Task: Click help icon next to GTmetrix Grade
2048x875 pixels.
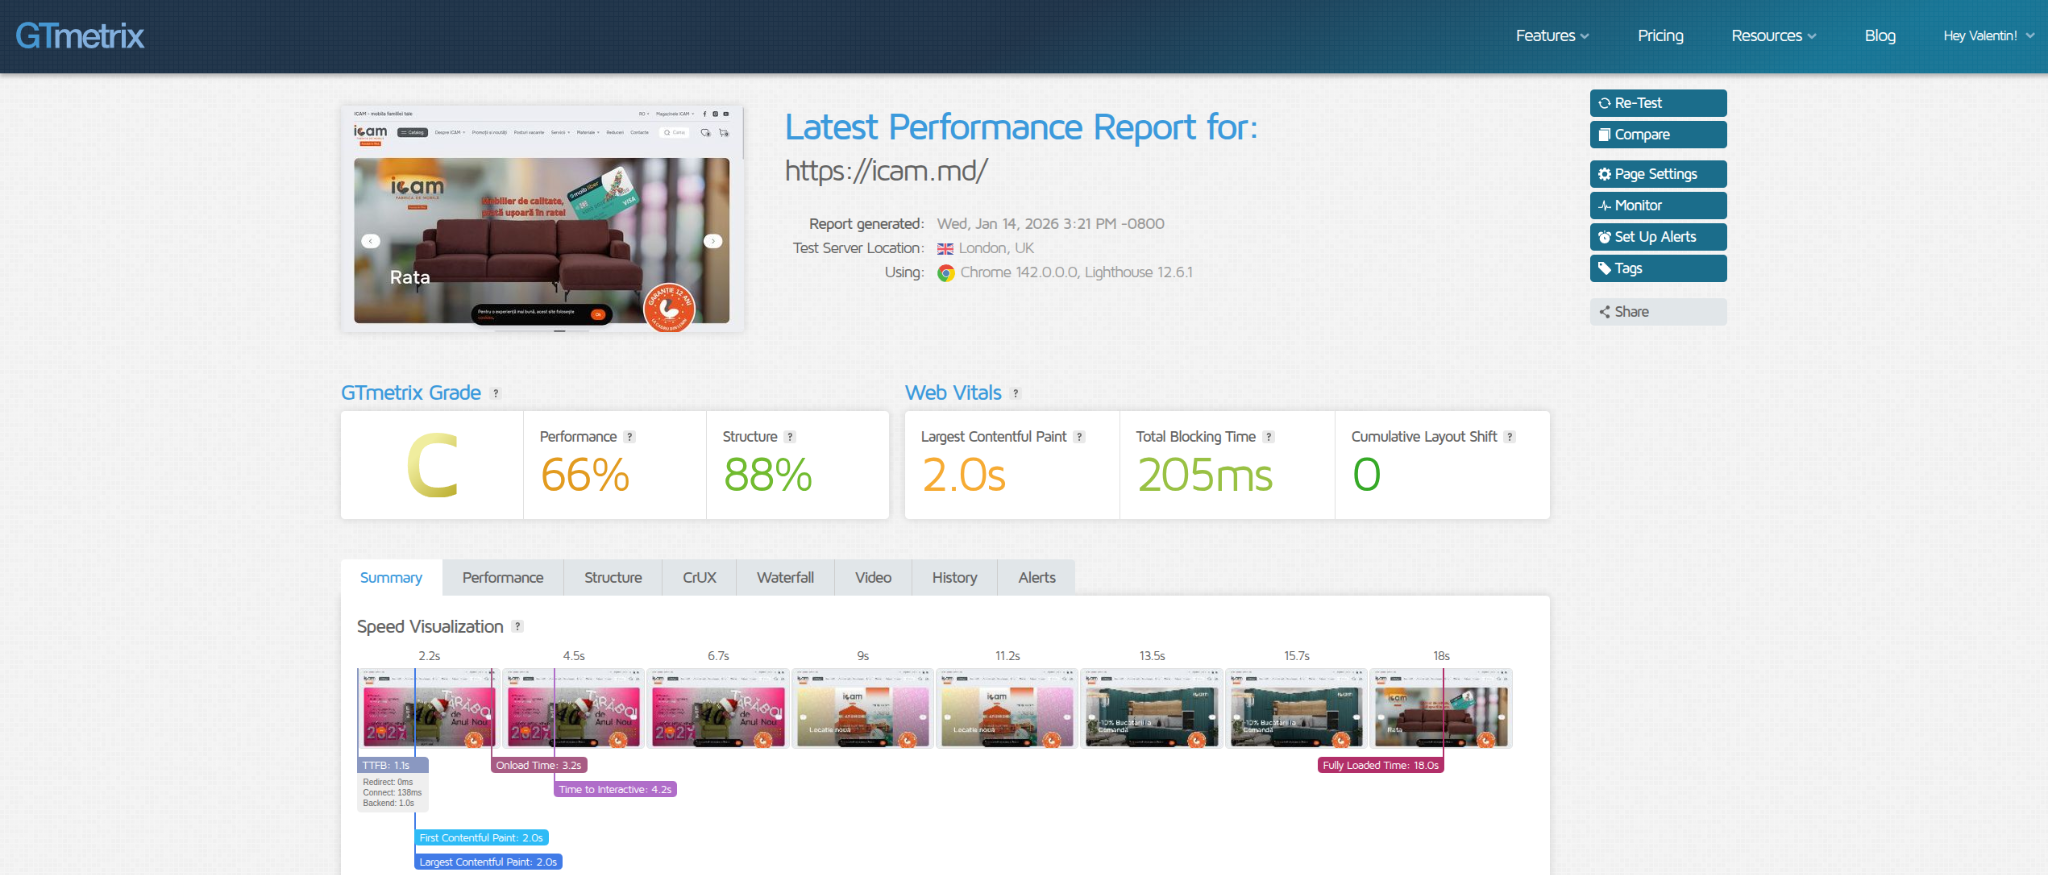Action: click(x=496, y=394)
